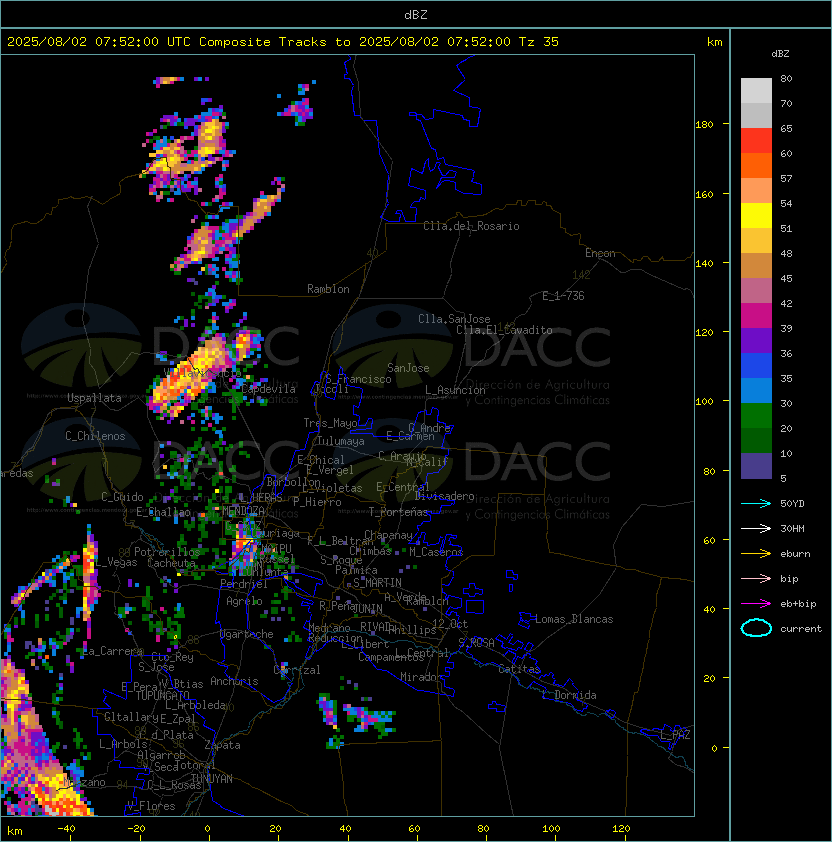Click the white 30HM arrow in legend
Image resolution: width=832 pixels, height=842 pixels.
[x=756, y=528]
